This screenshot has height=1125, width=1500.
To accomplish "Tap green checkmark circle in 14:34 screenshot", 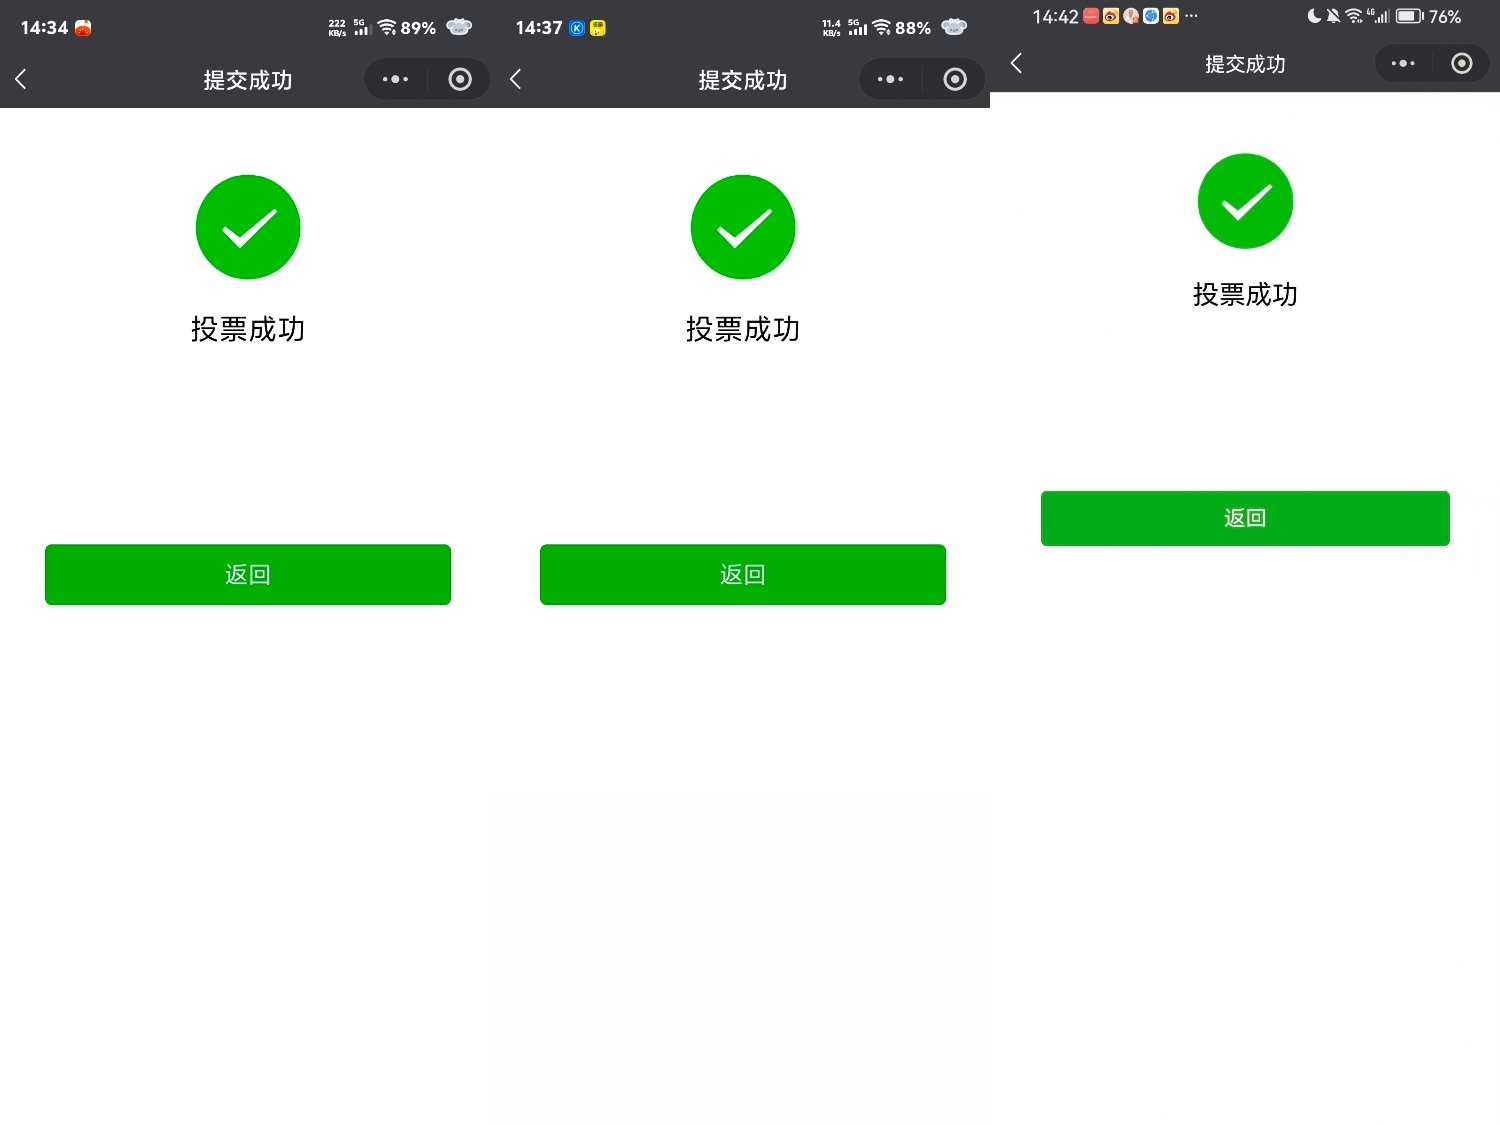I will tap(248, 227).
